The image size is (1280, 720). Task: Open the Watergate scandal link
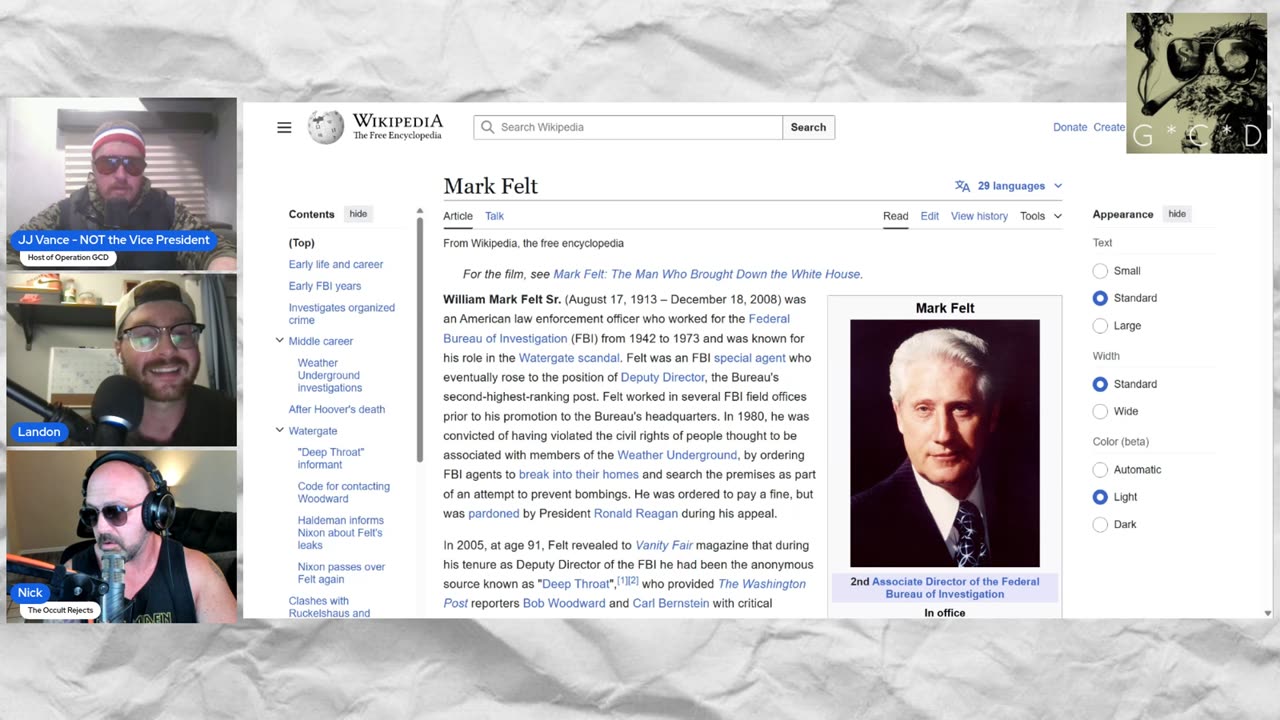click(x=569, y=358)
